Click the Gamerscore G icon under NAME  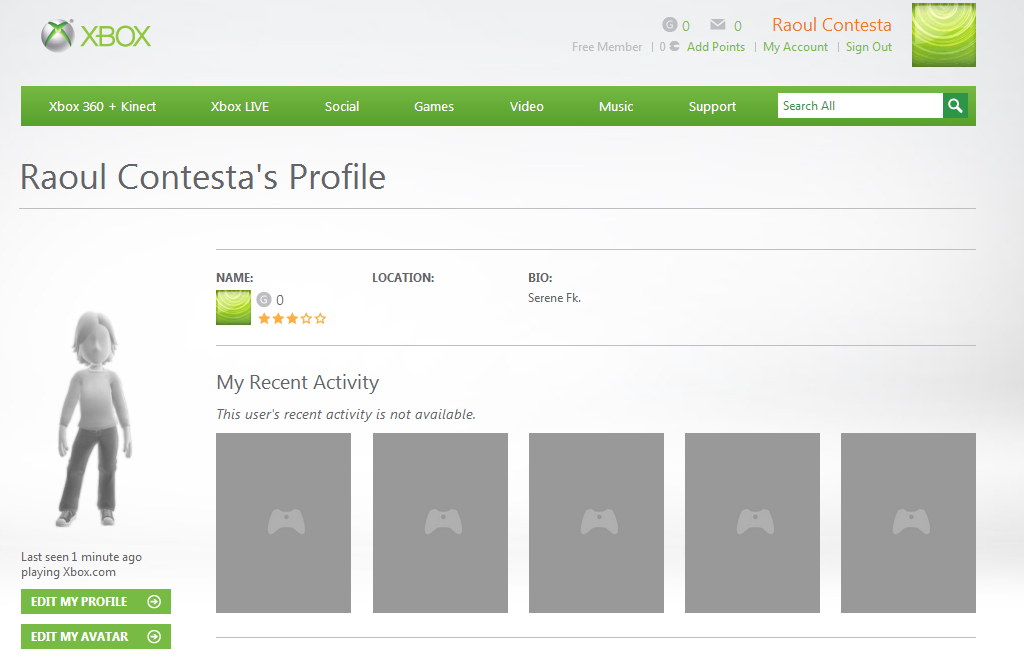pos(264,300)
